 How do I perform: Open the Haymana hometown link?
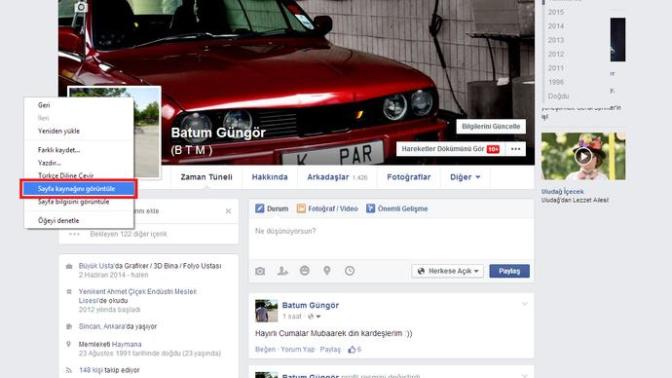coord(127,345)
